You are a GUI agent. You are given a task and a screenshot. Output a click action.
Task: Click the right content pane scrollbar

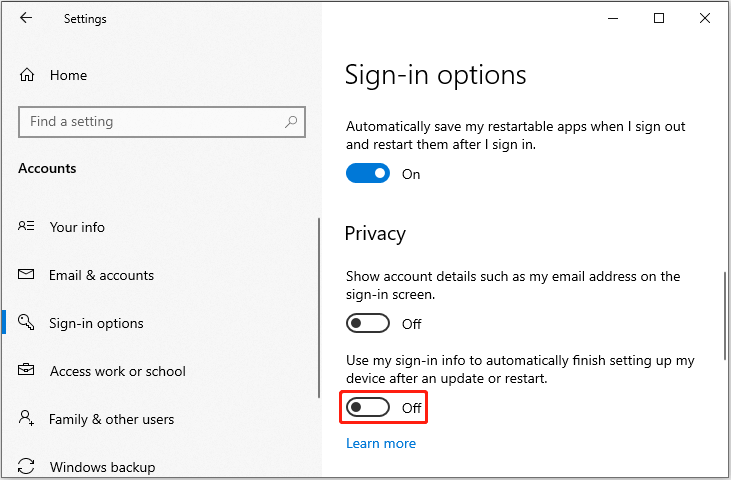point(725,316)
